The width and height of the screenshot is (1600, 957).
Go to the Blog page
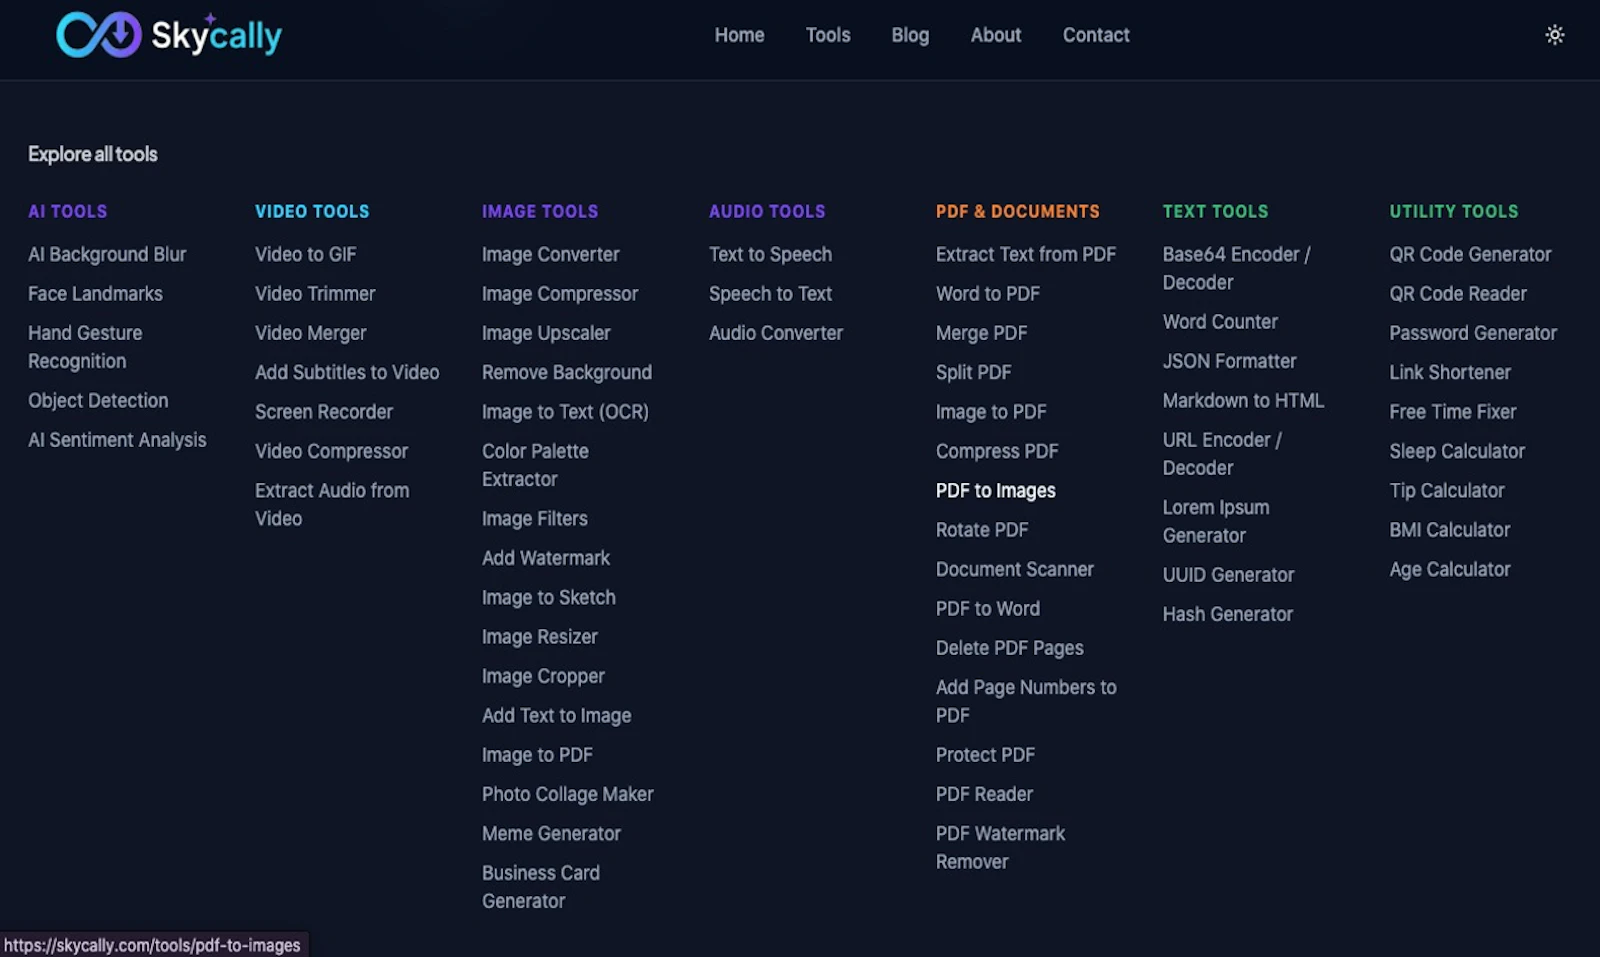pos(910,35)
